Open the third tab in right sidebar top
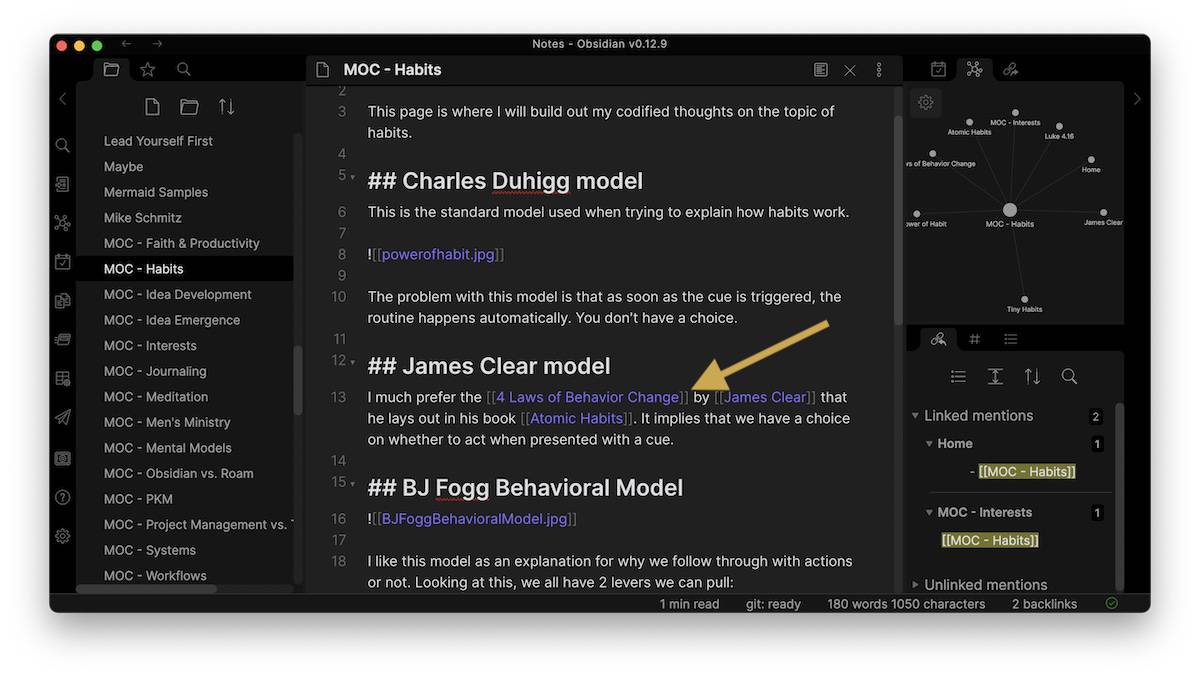Screen dimensions: 1200x678 [1010, 69]
